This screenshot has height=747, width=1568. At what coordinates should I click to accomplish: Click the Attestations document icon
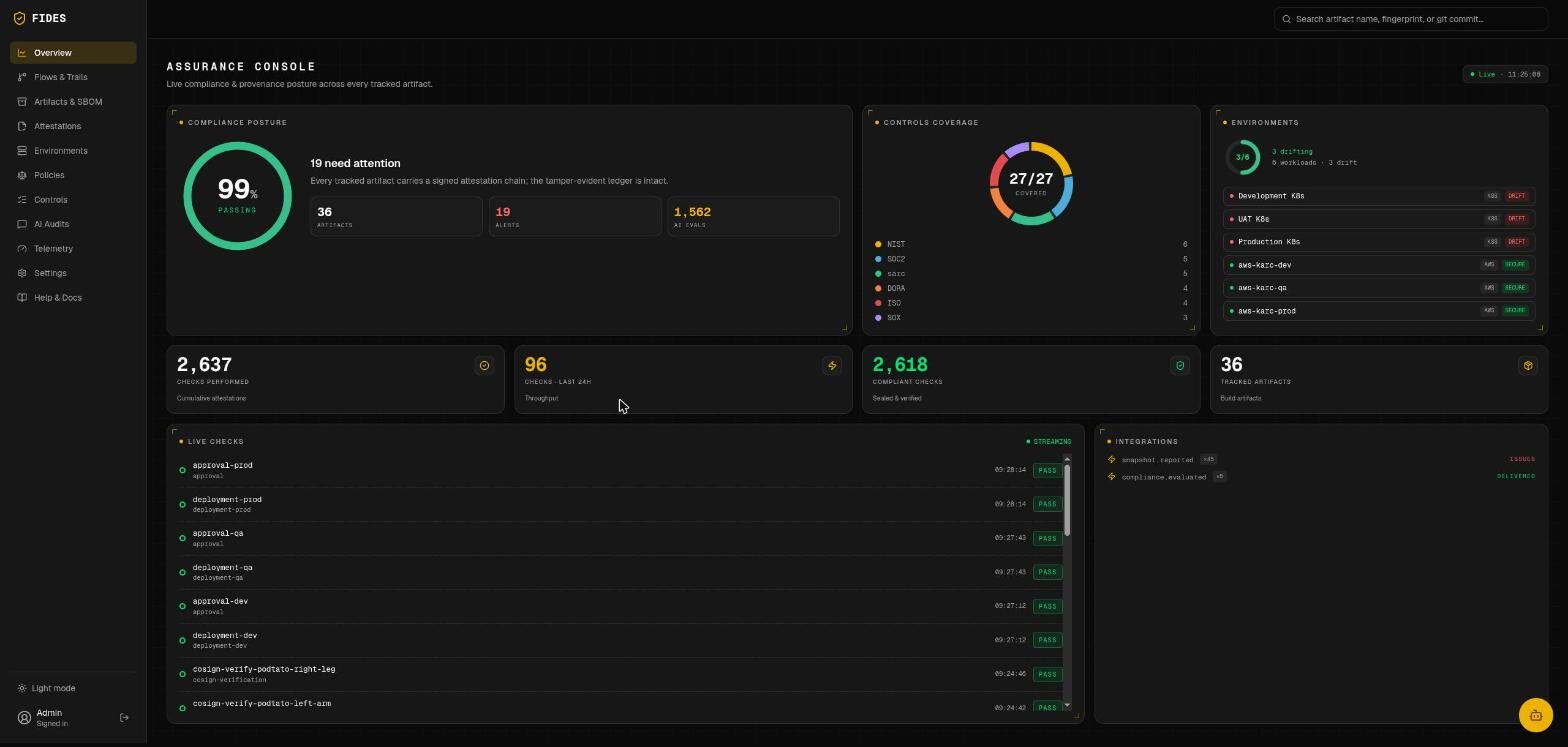[22, 126]
